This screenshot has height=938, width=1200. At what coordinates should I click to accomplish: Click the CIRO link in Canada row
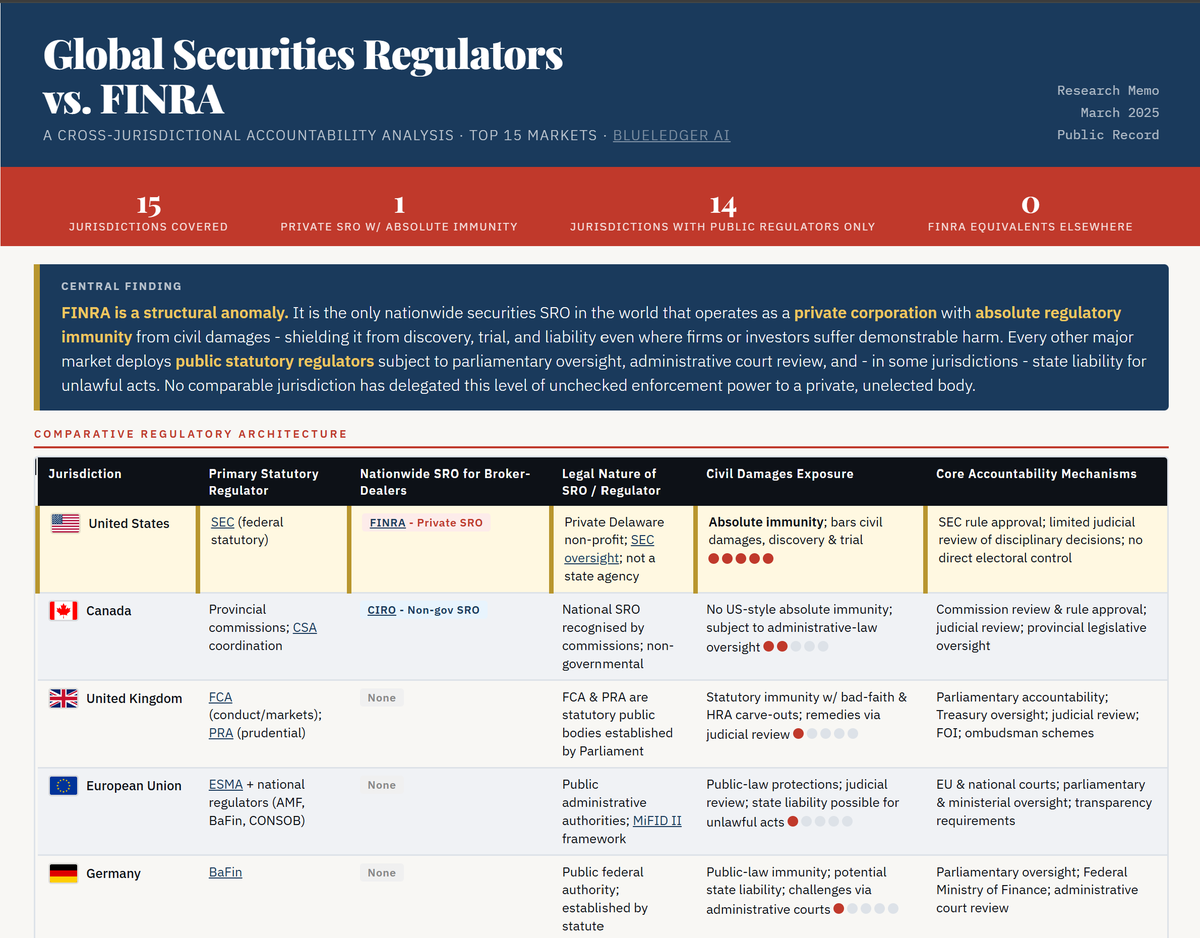[x=382, y=610]
